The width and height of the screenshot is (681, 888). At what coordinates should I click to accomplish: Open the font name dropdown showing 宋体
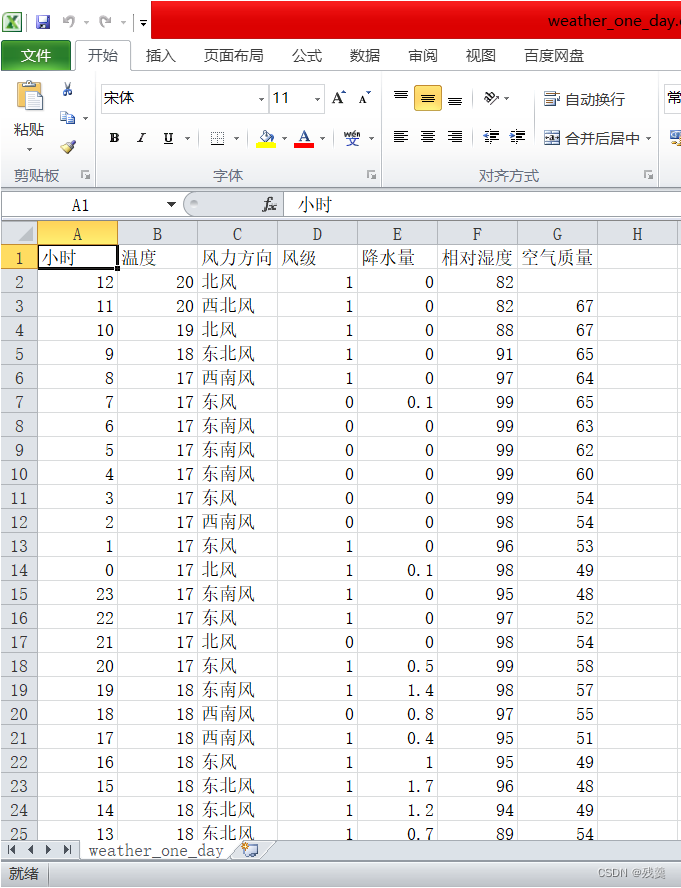261,99
